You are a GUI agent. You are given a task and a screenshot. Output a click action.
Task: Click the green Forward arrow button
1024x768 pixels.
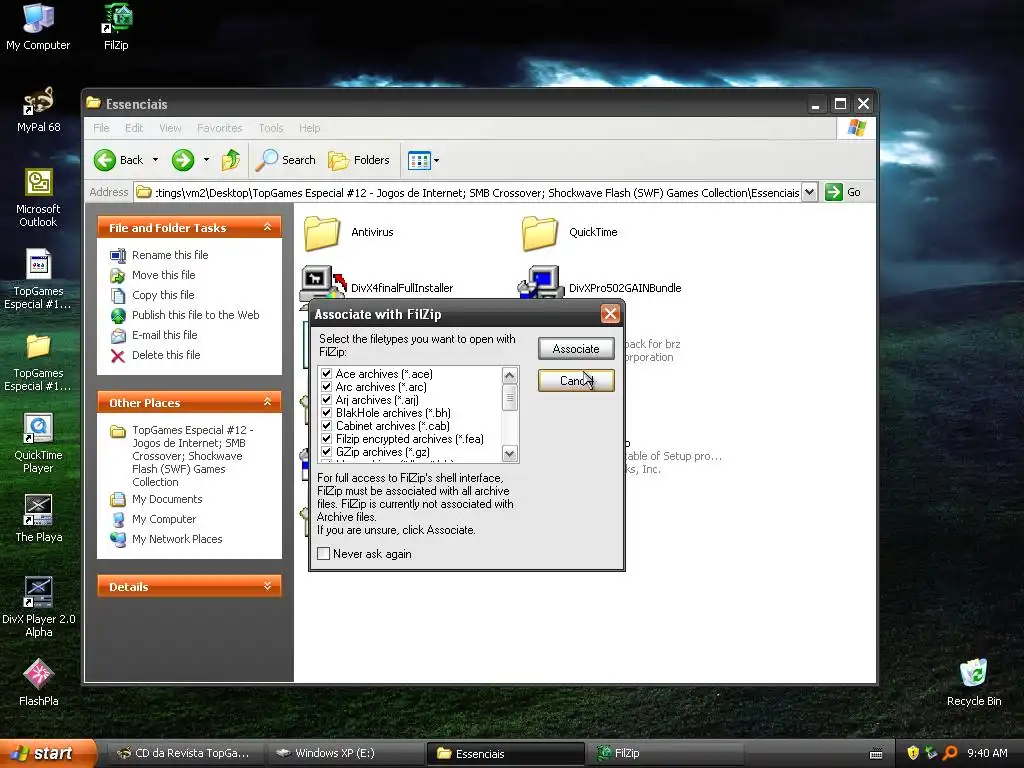pos(183,160)
